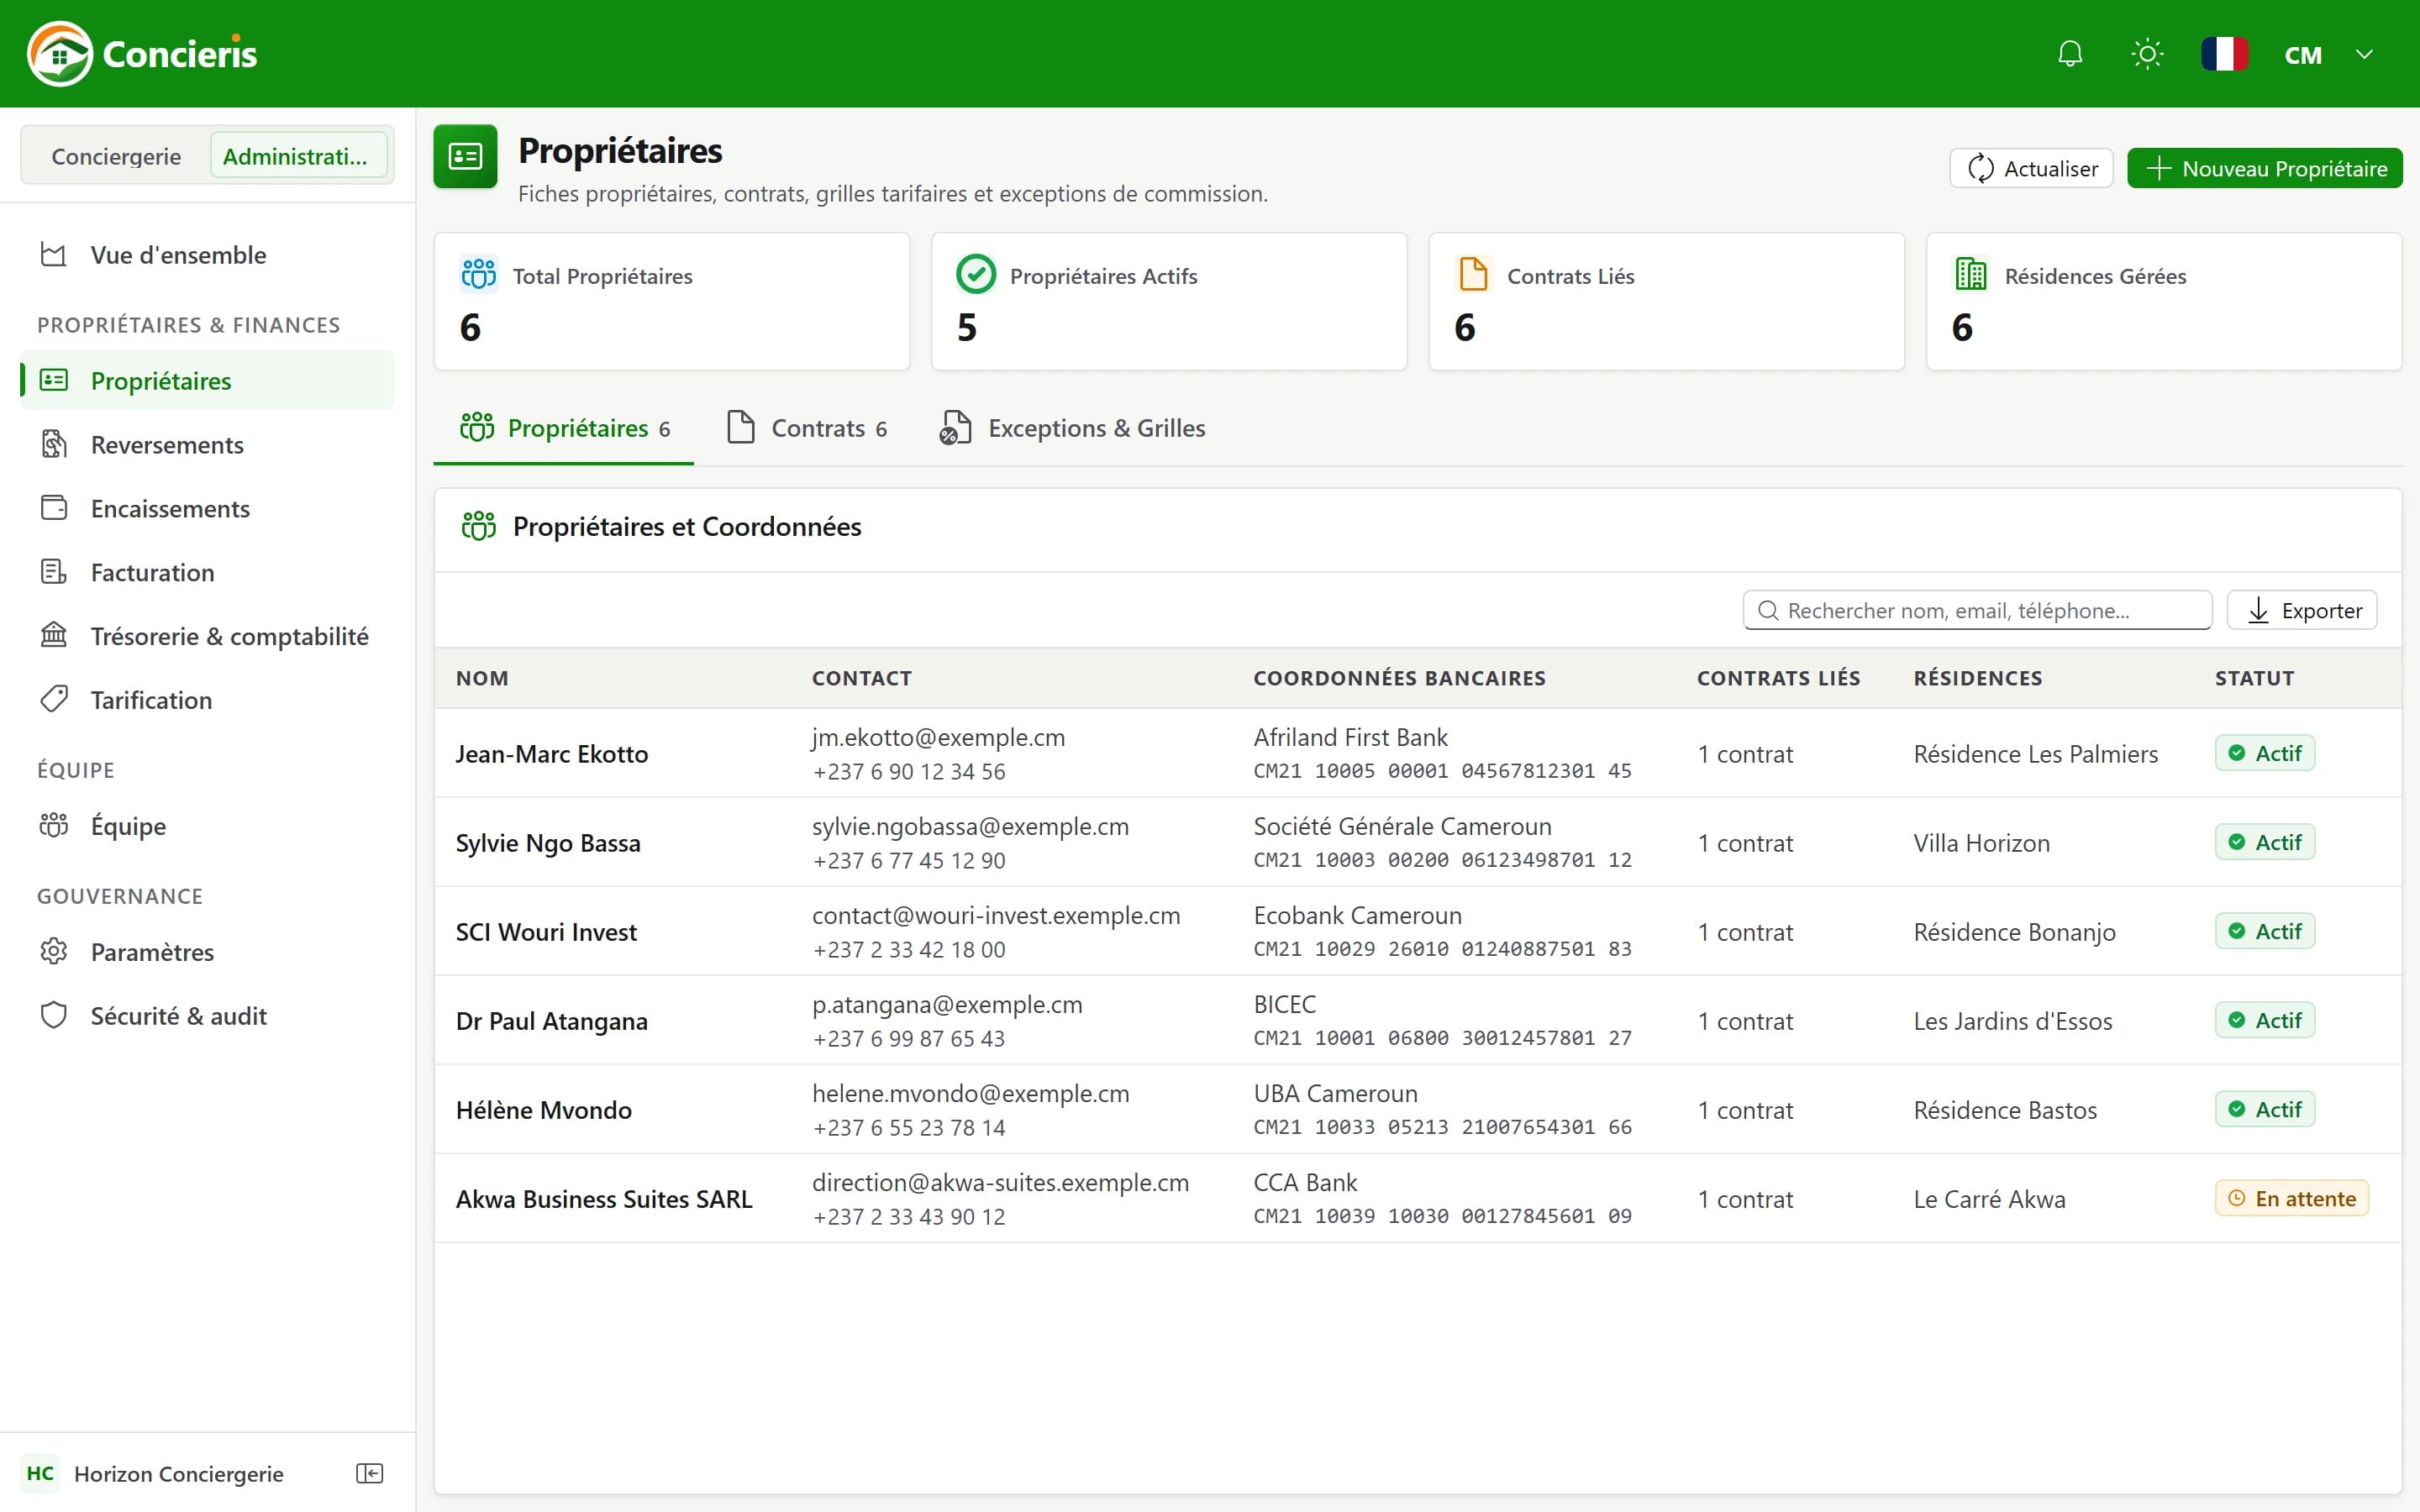
Task: Open the Jean-Marc Ekotto row
Action: [x=1418, y=753]
